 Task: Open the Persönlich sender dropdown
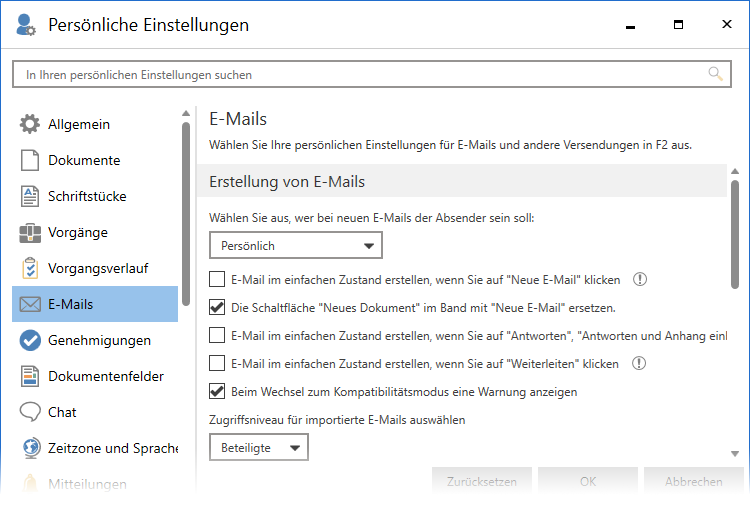click(296, 245)
